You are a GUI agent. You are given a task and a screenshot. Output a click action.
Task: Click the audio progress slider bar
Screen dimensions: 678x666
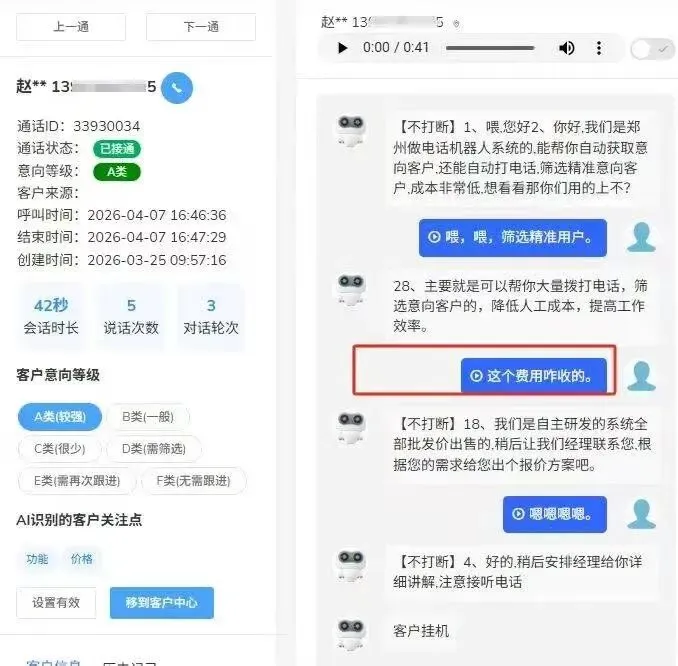[490, 48]
